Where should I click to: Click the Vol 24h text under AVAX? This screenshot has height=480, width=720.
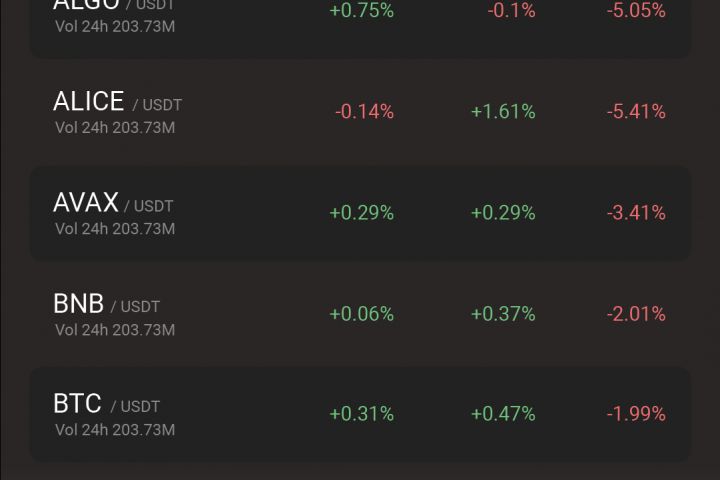[x=115, y=229]
